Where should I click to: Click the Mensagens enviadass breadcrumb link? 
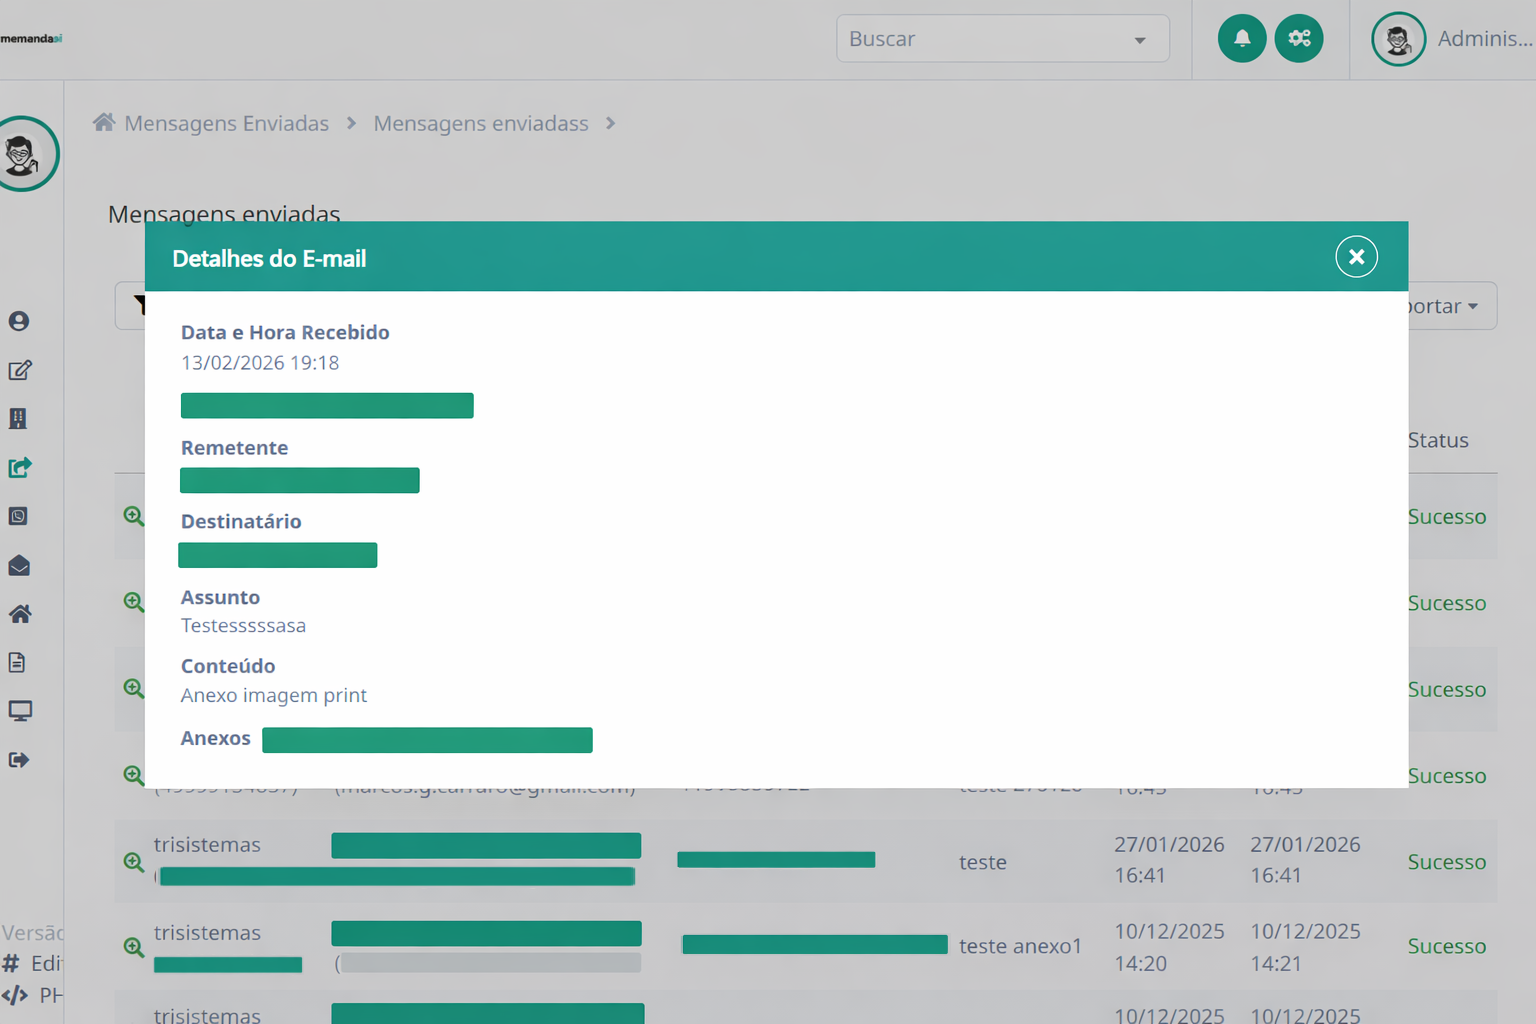480,123
